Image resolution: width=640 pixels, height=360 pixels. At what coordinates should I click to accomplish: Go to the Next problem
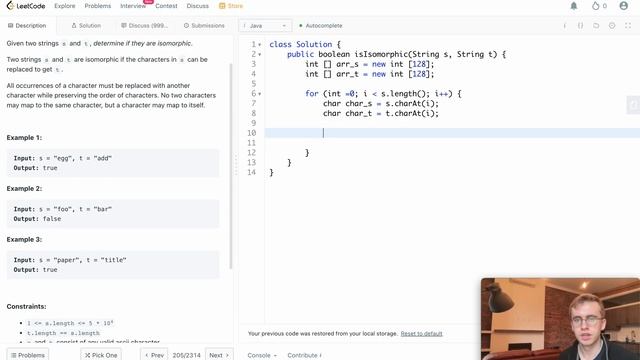[x=219, y=355]
